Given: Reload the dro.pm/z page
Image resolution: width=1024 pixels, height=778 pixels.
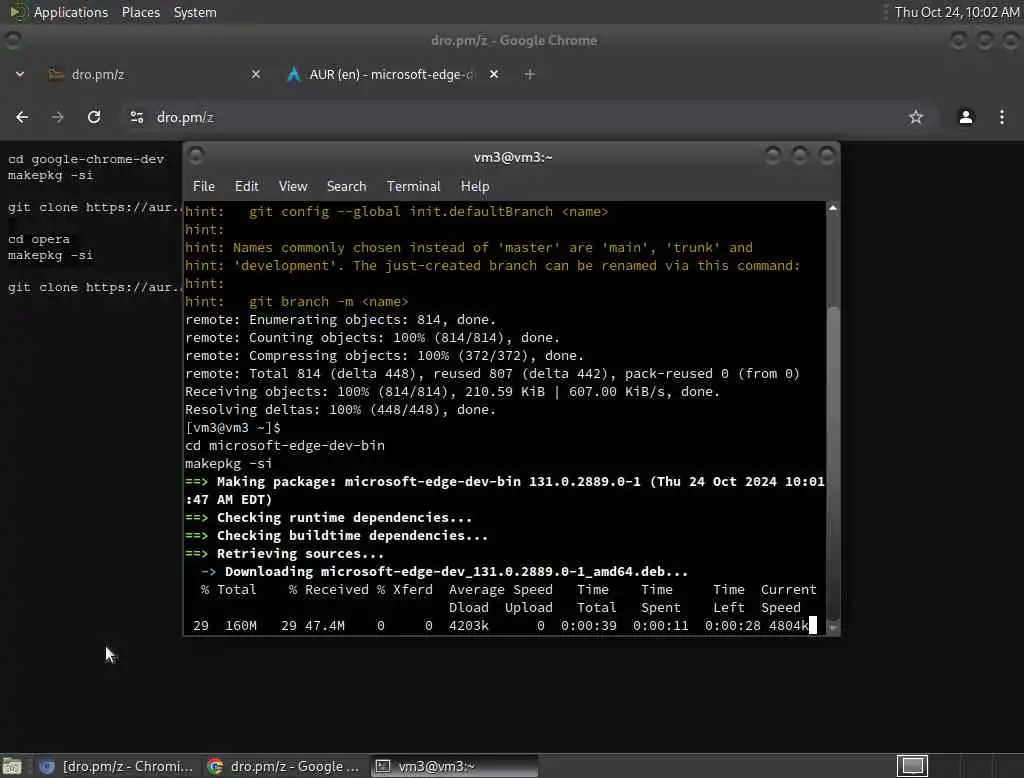Looking at the screenshot, I should (94, 118).
